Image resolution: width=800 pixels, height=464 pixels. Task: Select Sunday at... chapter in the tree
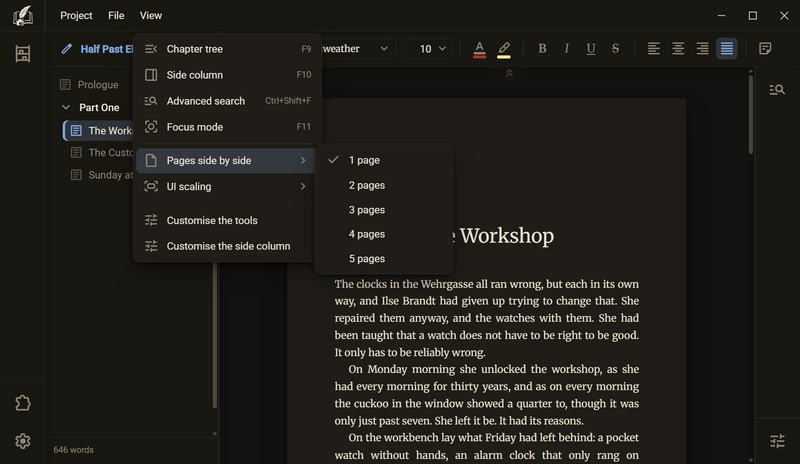coord(101,175)
